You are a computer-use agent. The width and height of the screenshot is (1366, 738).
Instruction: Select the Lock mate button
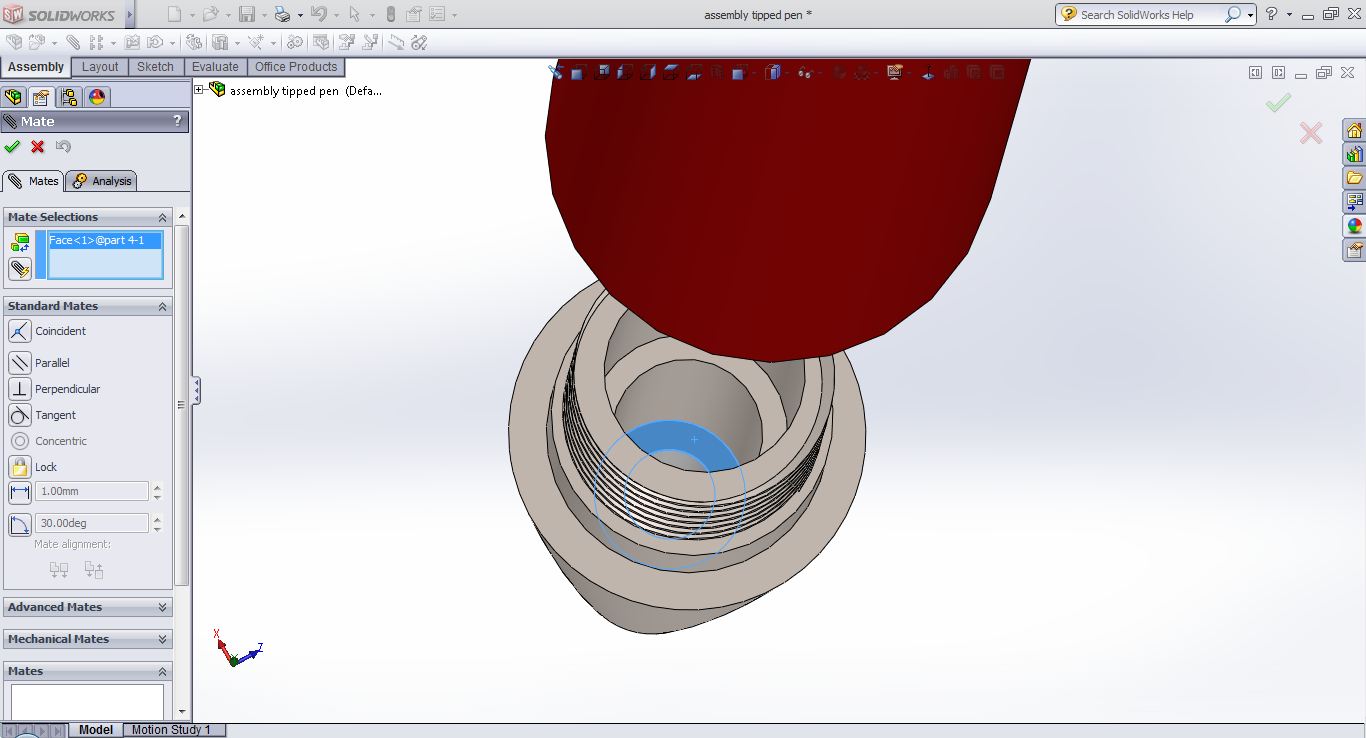[x=20, y=467]
